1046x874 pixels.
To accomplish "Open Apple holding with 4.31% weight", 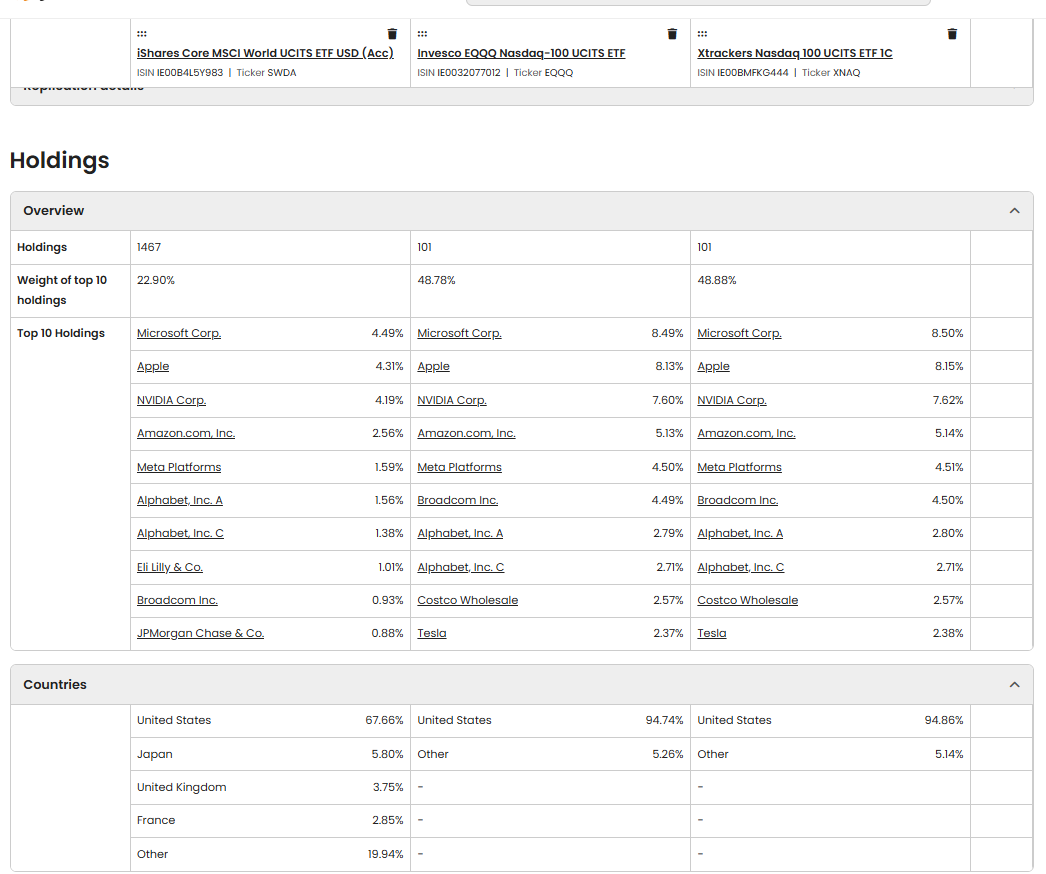I will tap(153, 367).
